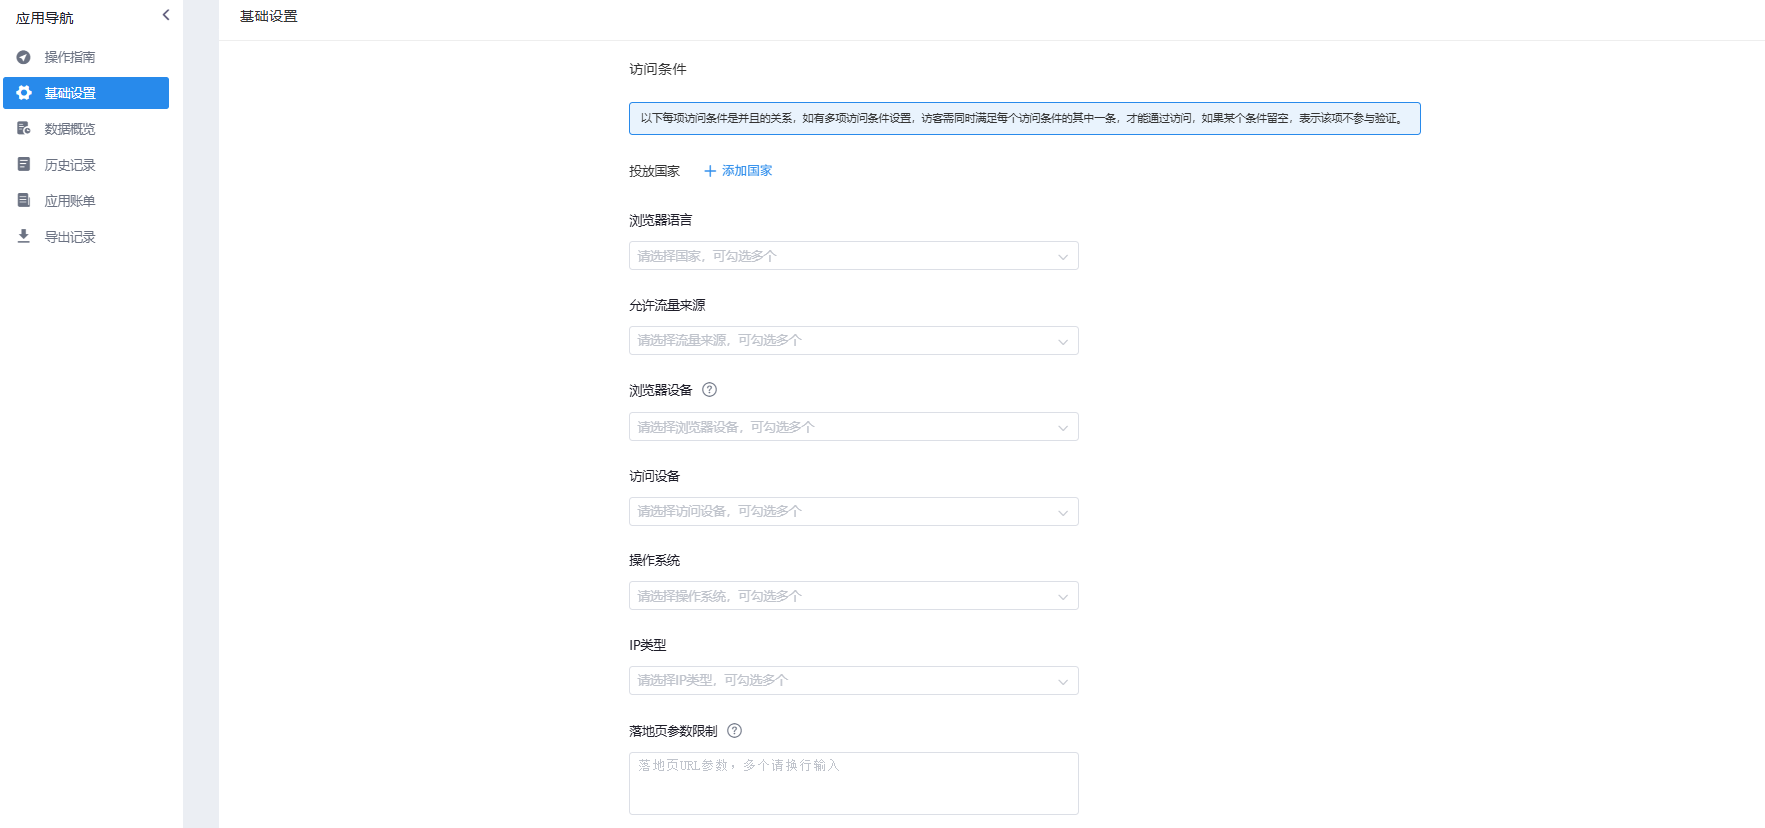
Task: Click the help icon next to 浏览器设备
Action: coord(710,390)
